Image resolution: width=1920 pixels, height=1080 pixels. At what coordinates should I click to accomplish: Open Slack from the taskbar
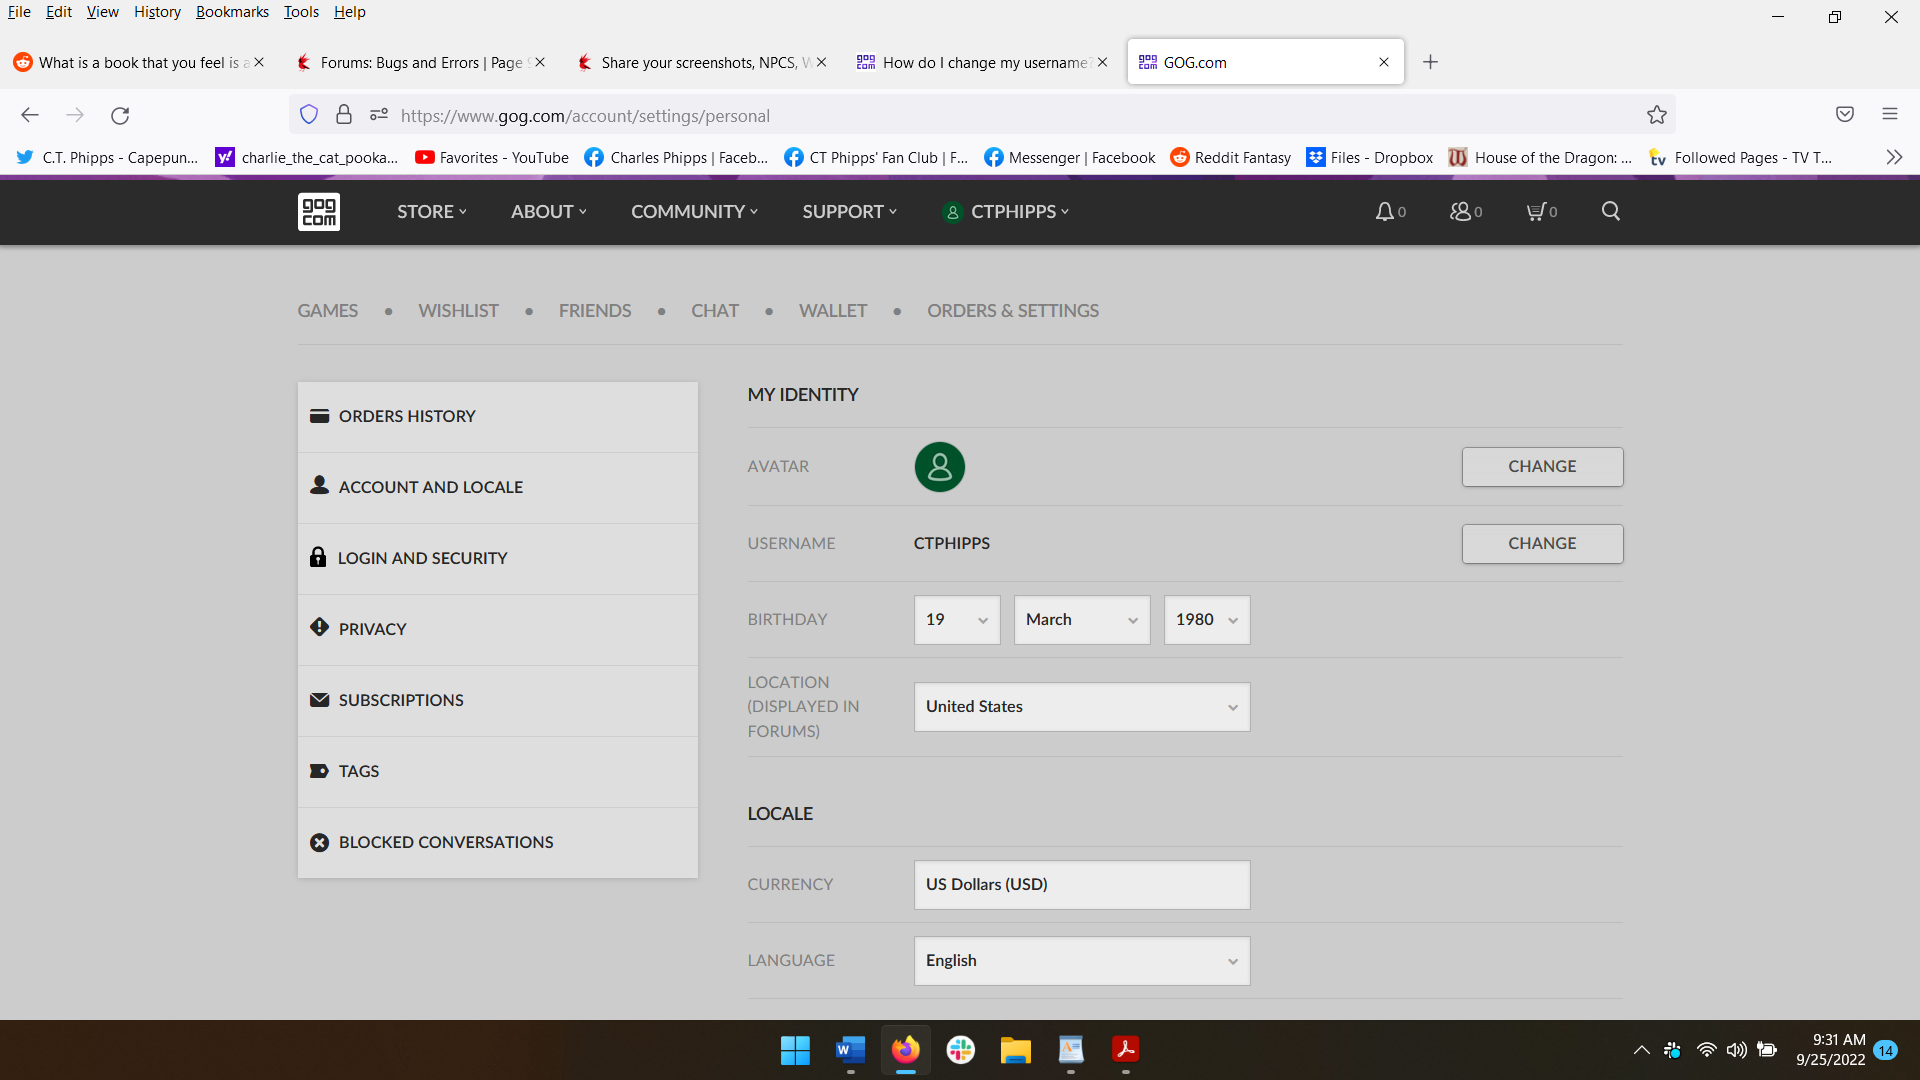[x=960, y=1050]
